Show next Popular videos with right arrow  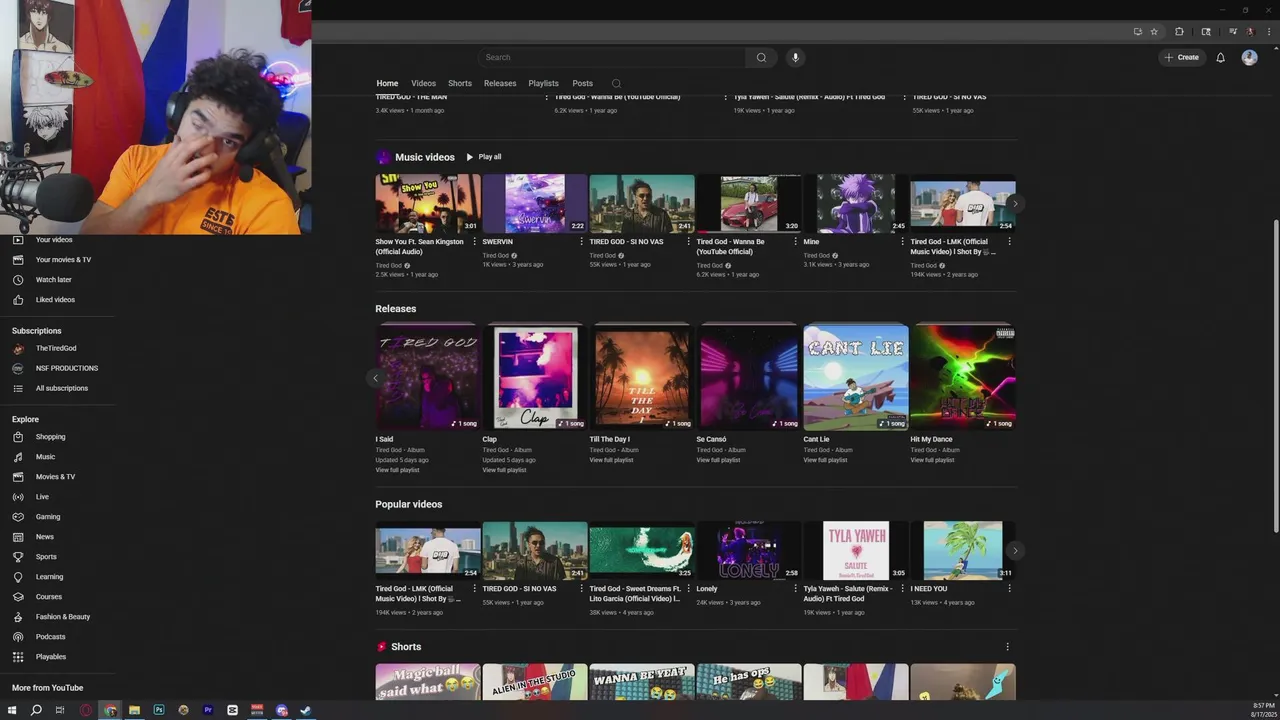coord(1015,550)
